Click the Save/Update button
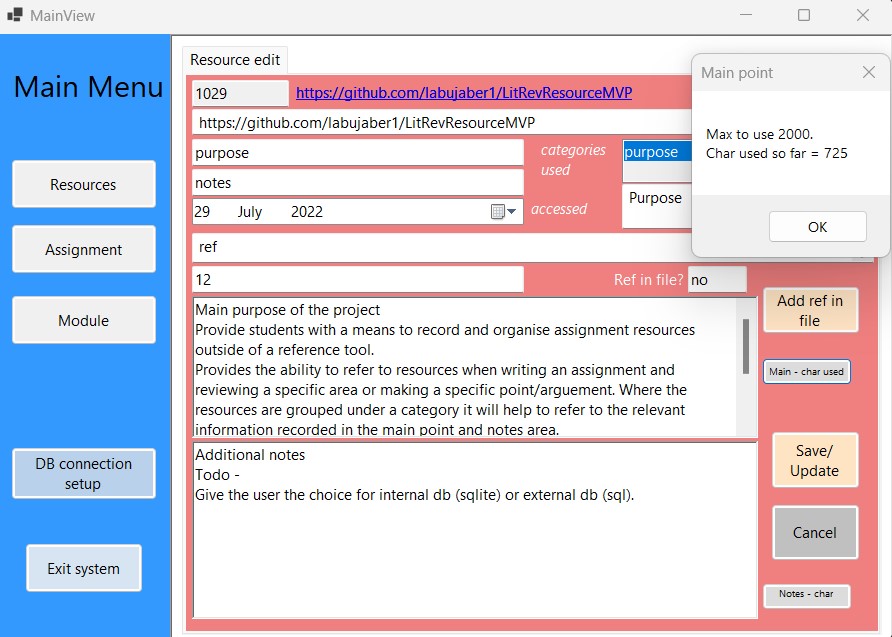The width and height of the screenshot is (892, 637). click(x=814, y=460)
